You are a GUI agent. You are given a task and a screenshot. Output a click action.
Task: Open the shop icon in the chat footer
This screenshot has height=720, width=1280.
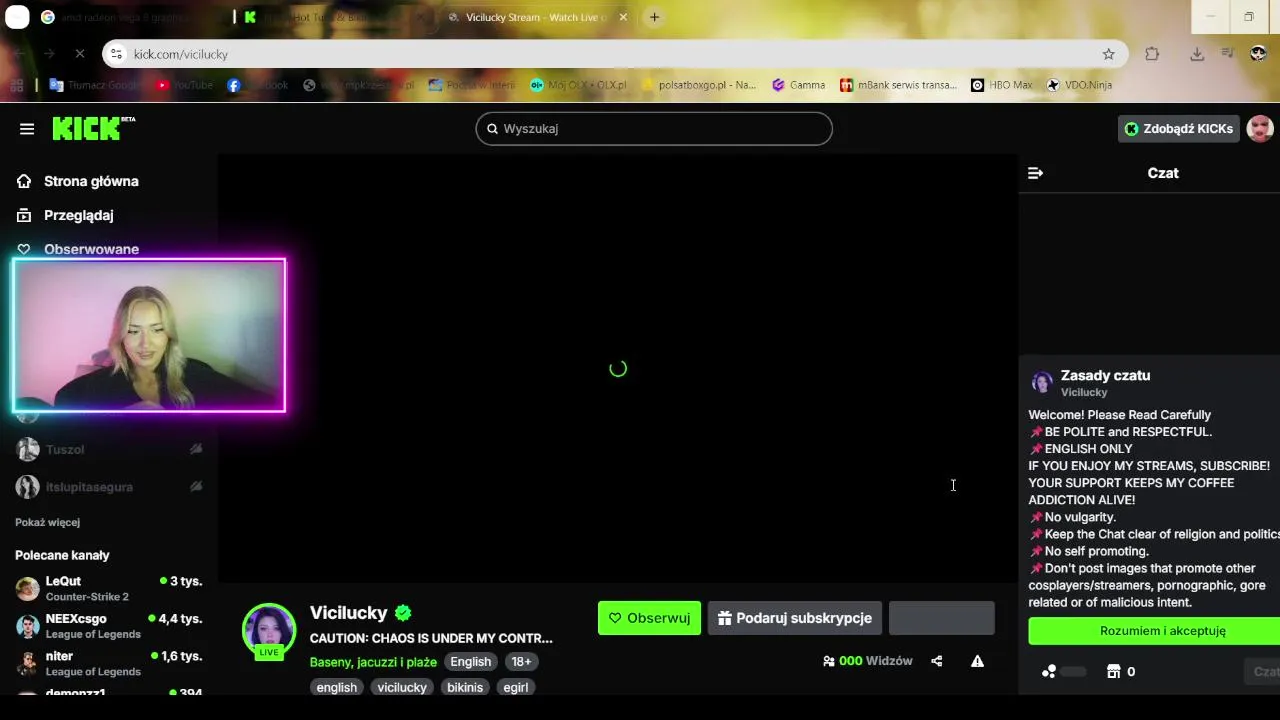[x=1113, y=672]
